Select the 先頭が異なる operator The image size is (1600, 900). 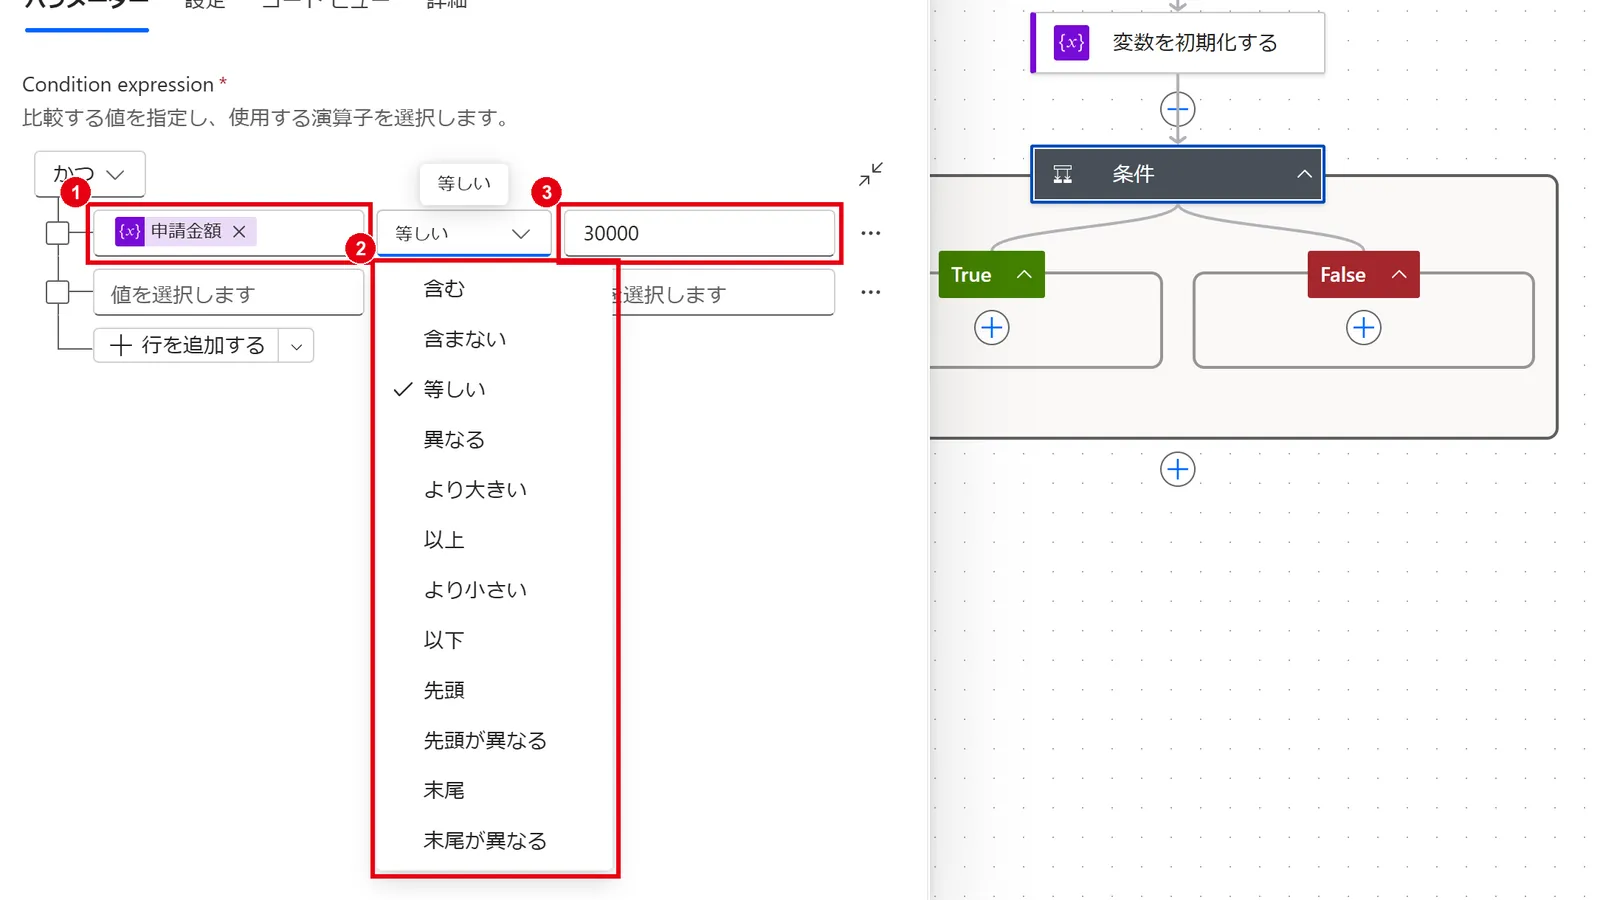[x=495, y=740]
